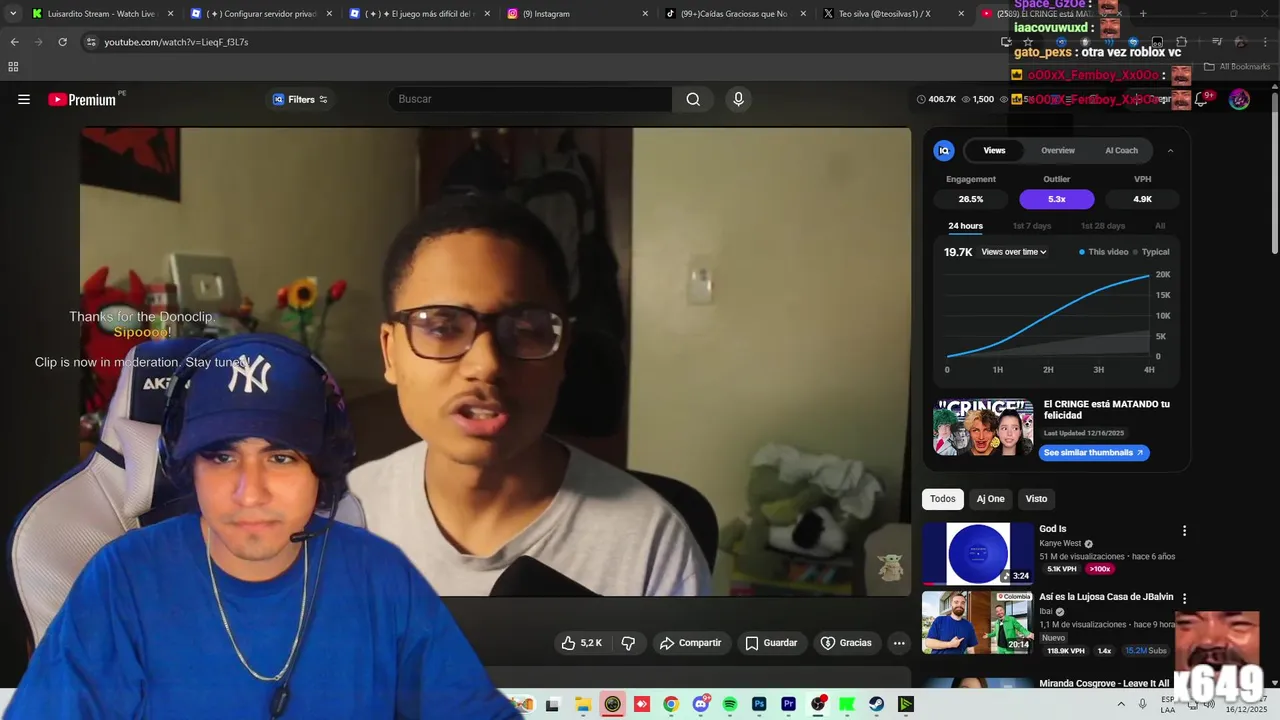Go to YouTube Premium home logo

82,99
